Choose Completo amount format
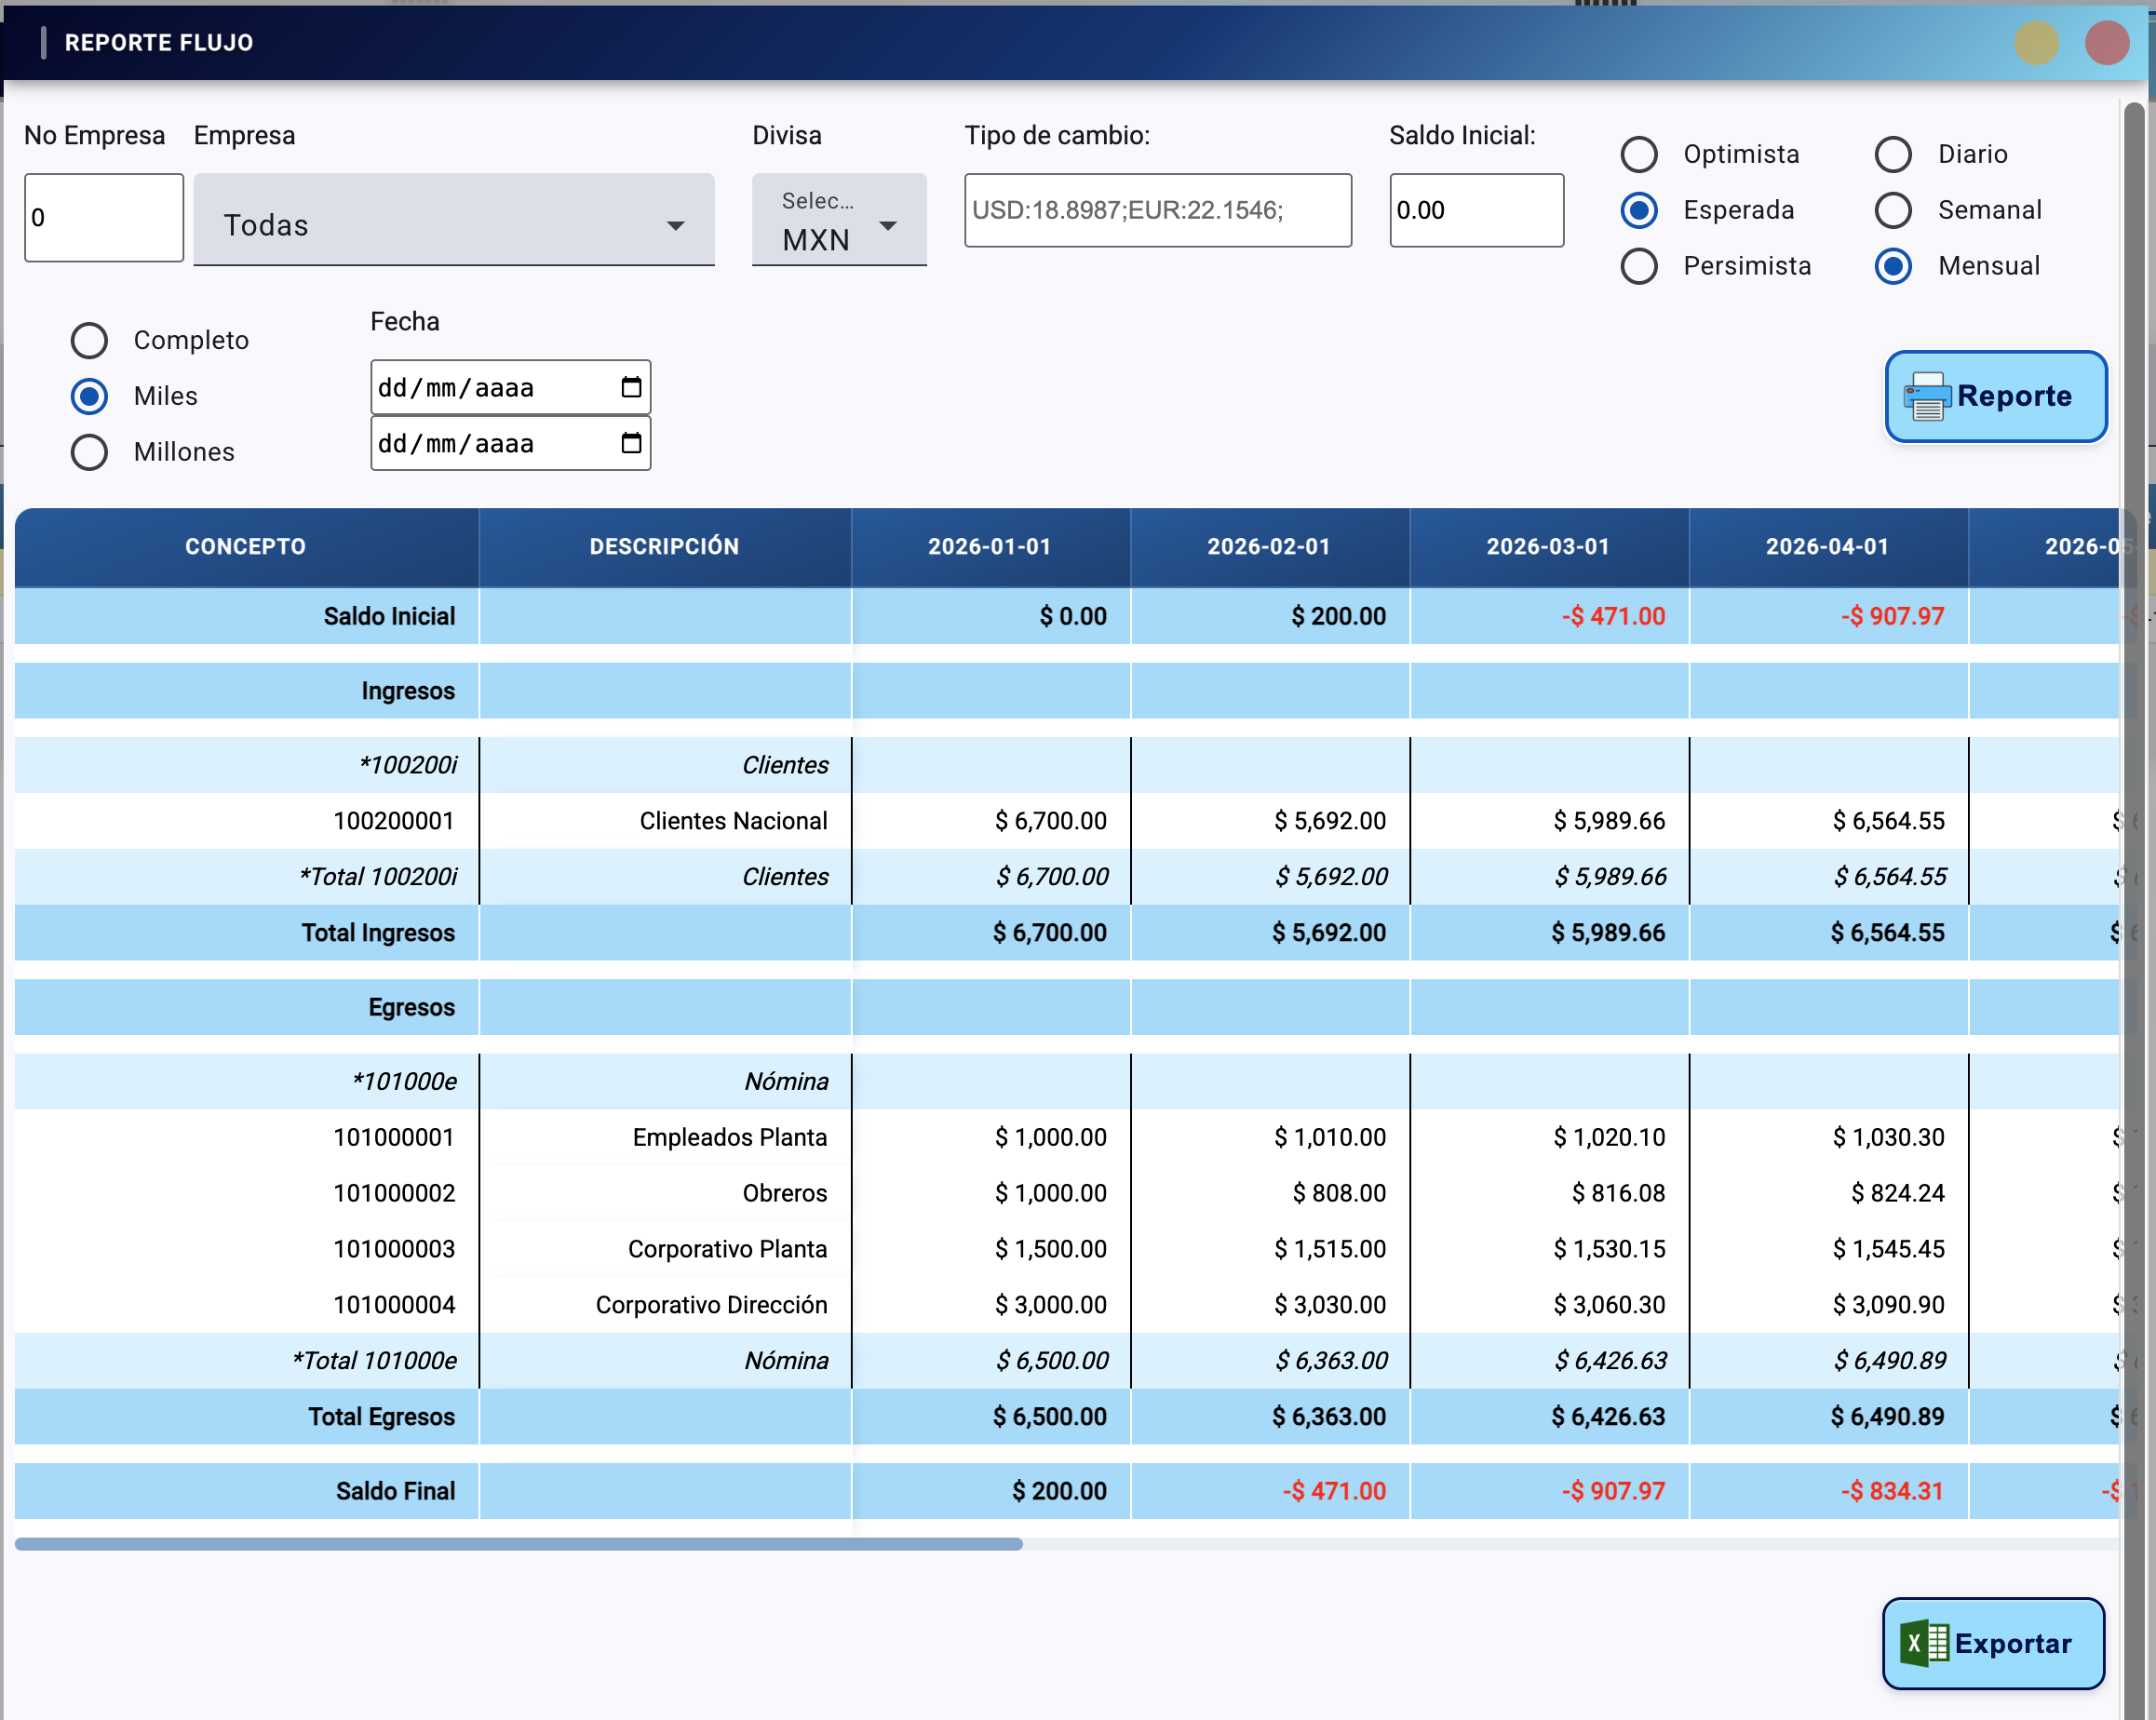The width and height of the screenshot is (2156, 1720). 89,340
